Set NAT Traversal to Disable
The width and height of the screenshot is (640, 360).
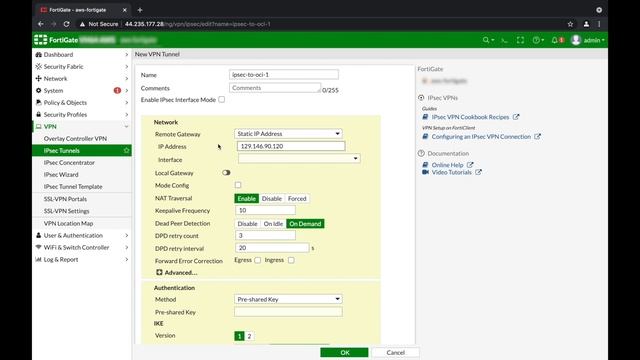point(272,198)
